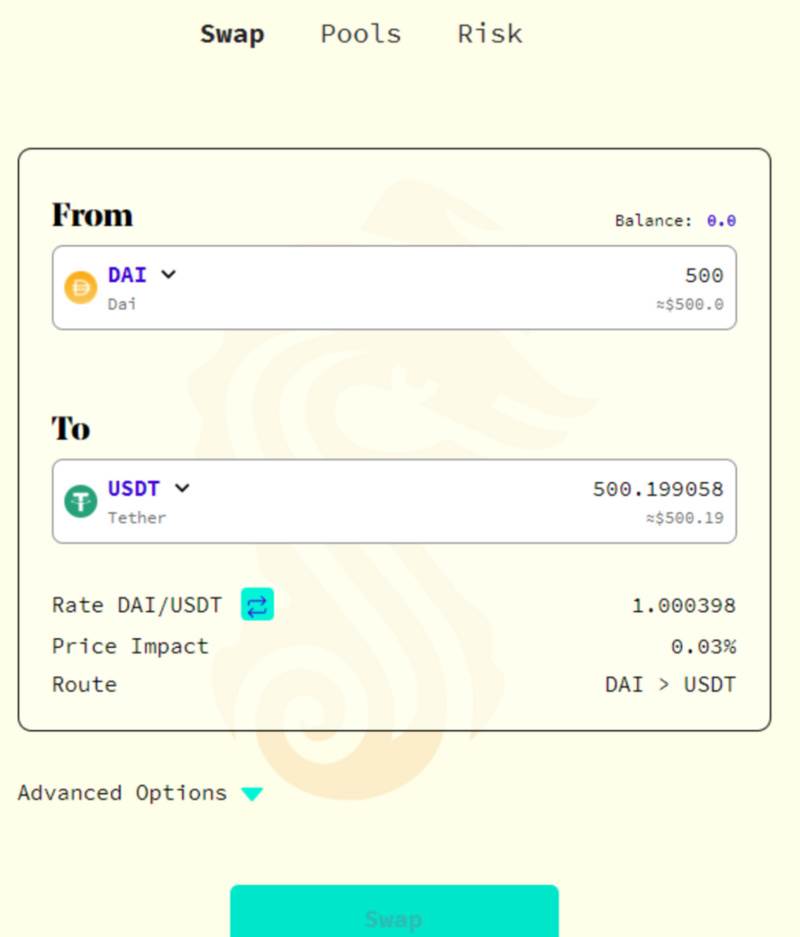
Task: Click the teal Swap button
Action: point(394,911)
